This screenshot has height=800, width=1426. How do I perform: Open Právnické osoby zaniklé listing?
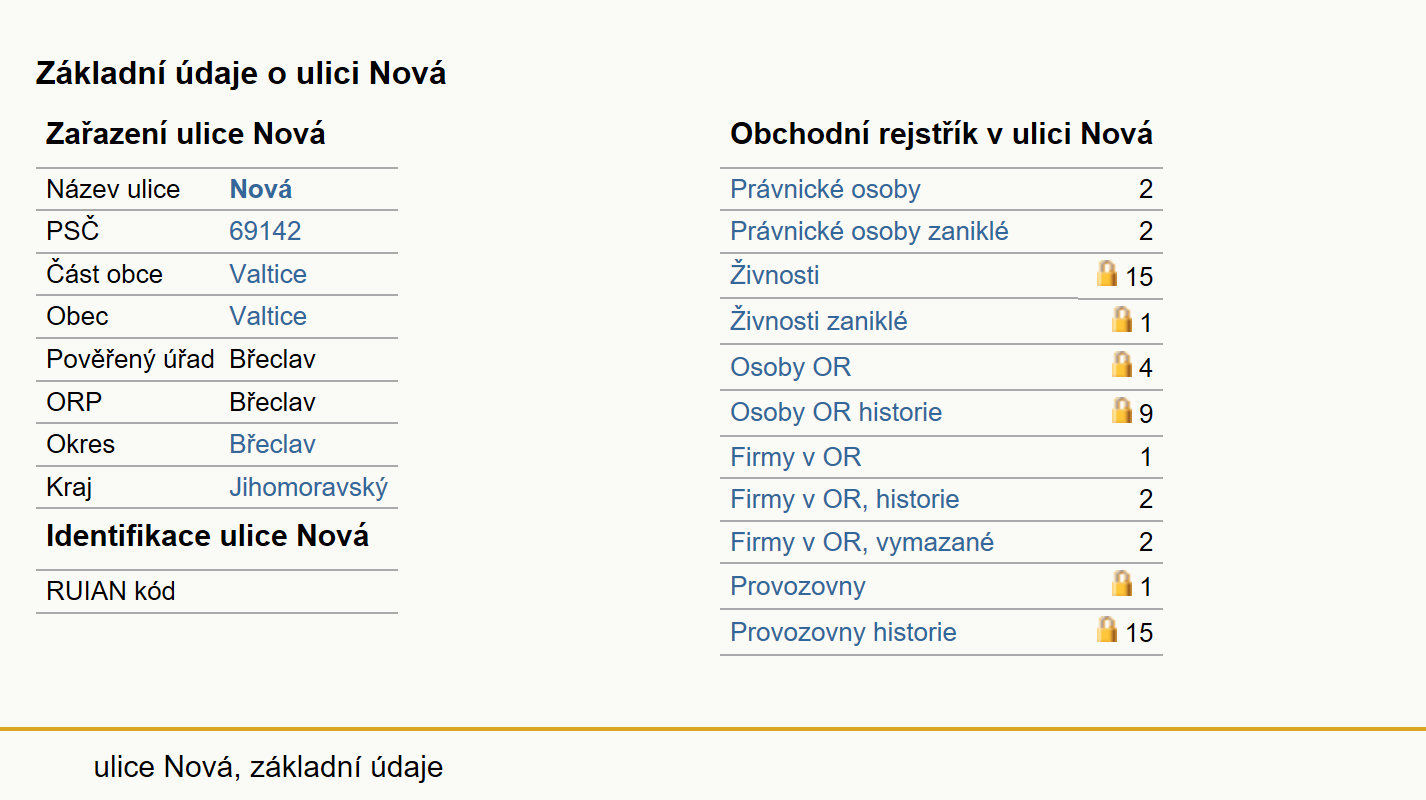(x=869, y=232)
